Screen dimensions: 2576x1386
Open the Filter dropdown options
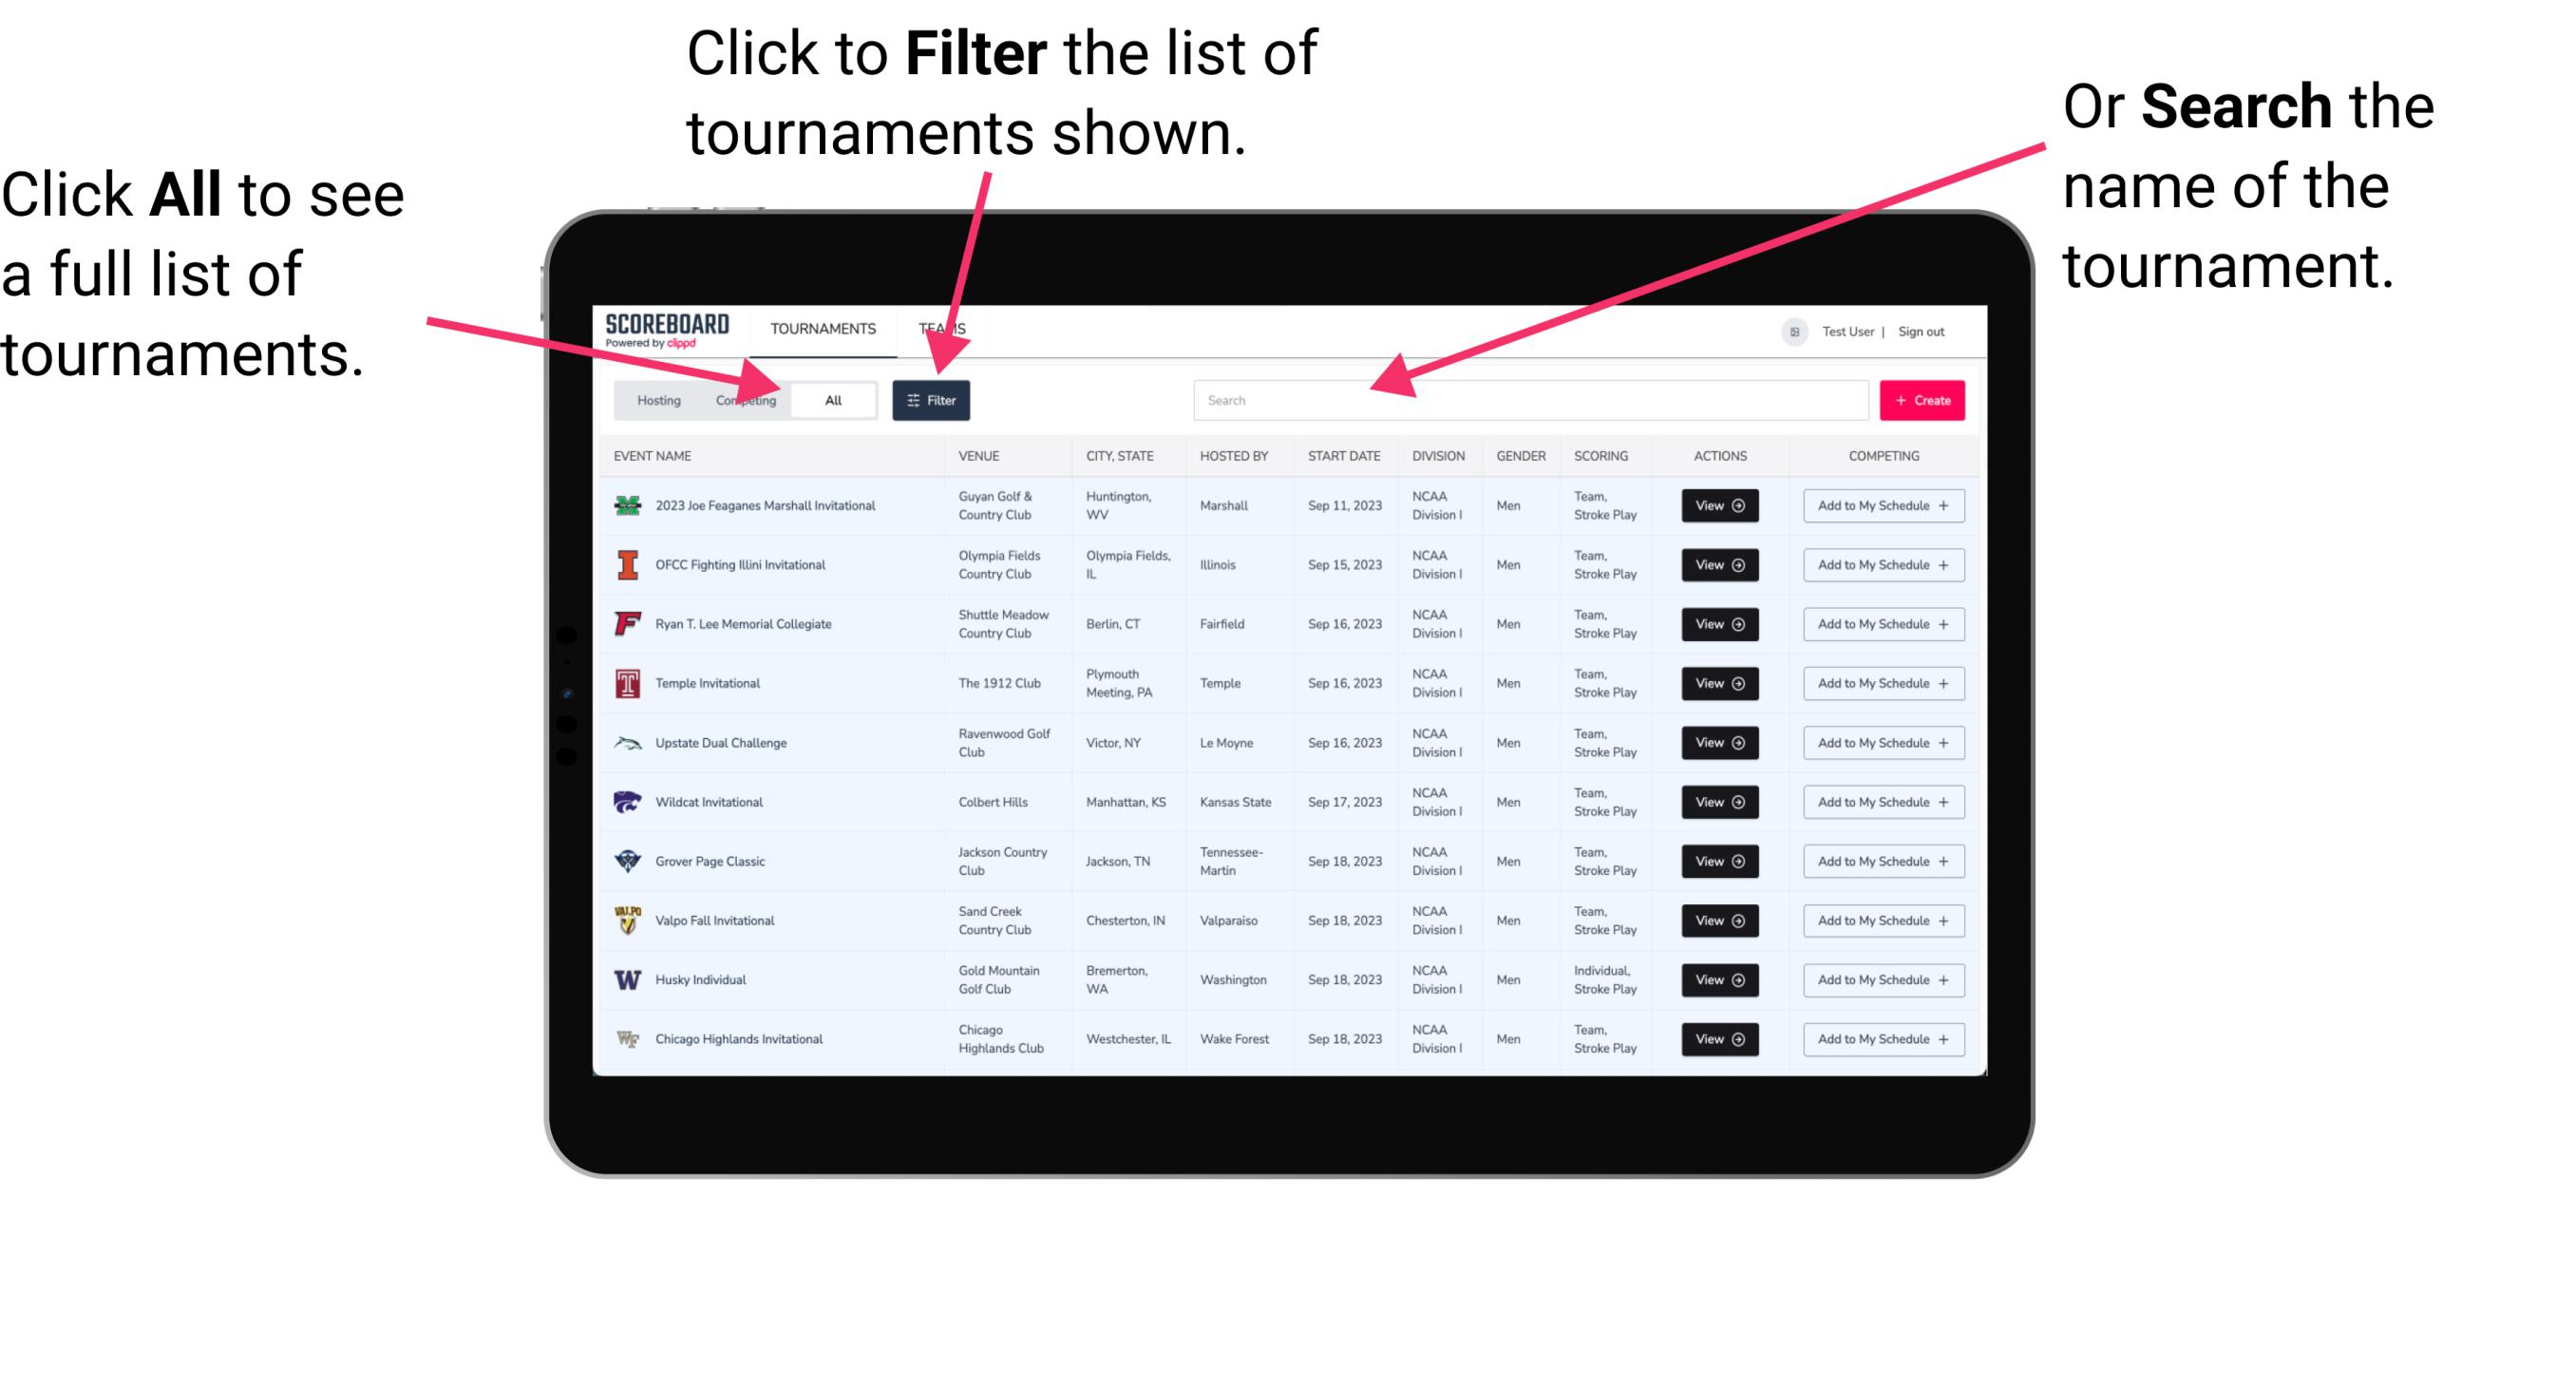(x=930, y=399)
